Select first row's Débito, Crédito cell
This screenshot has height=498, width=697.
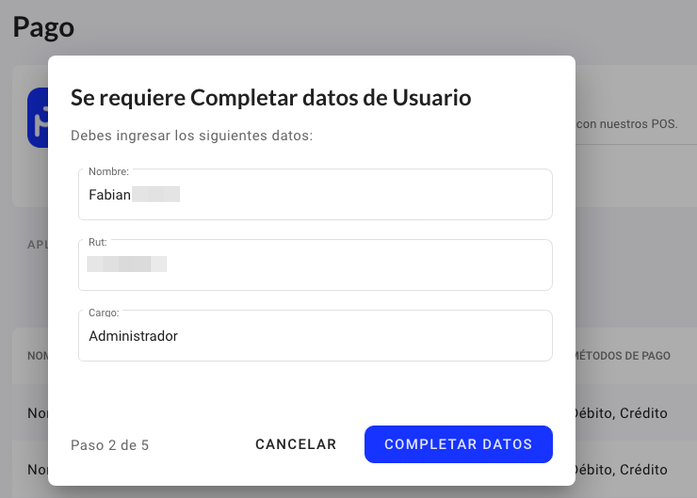621,413
